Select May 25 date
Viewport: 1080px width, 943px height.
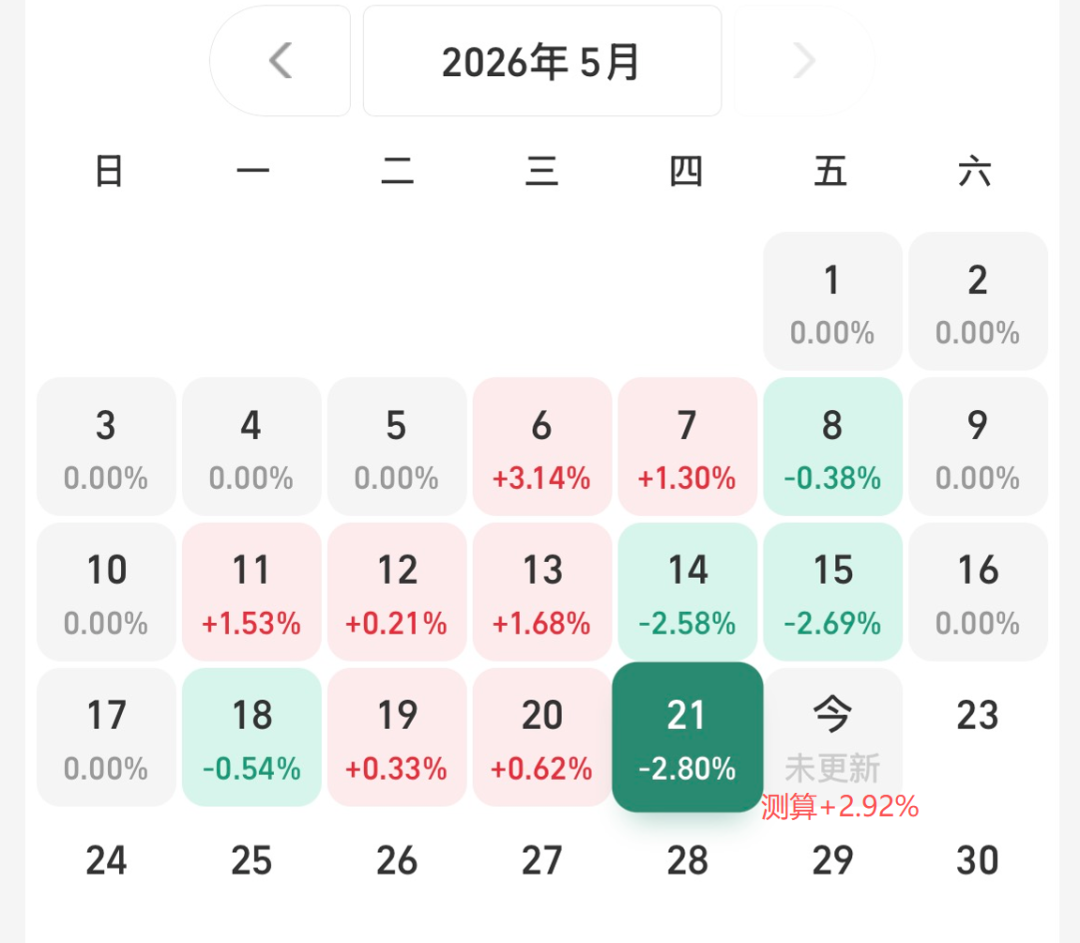pyautogui.click(x=251, y=860)
